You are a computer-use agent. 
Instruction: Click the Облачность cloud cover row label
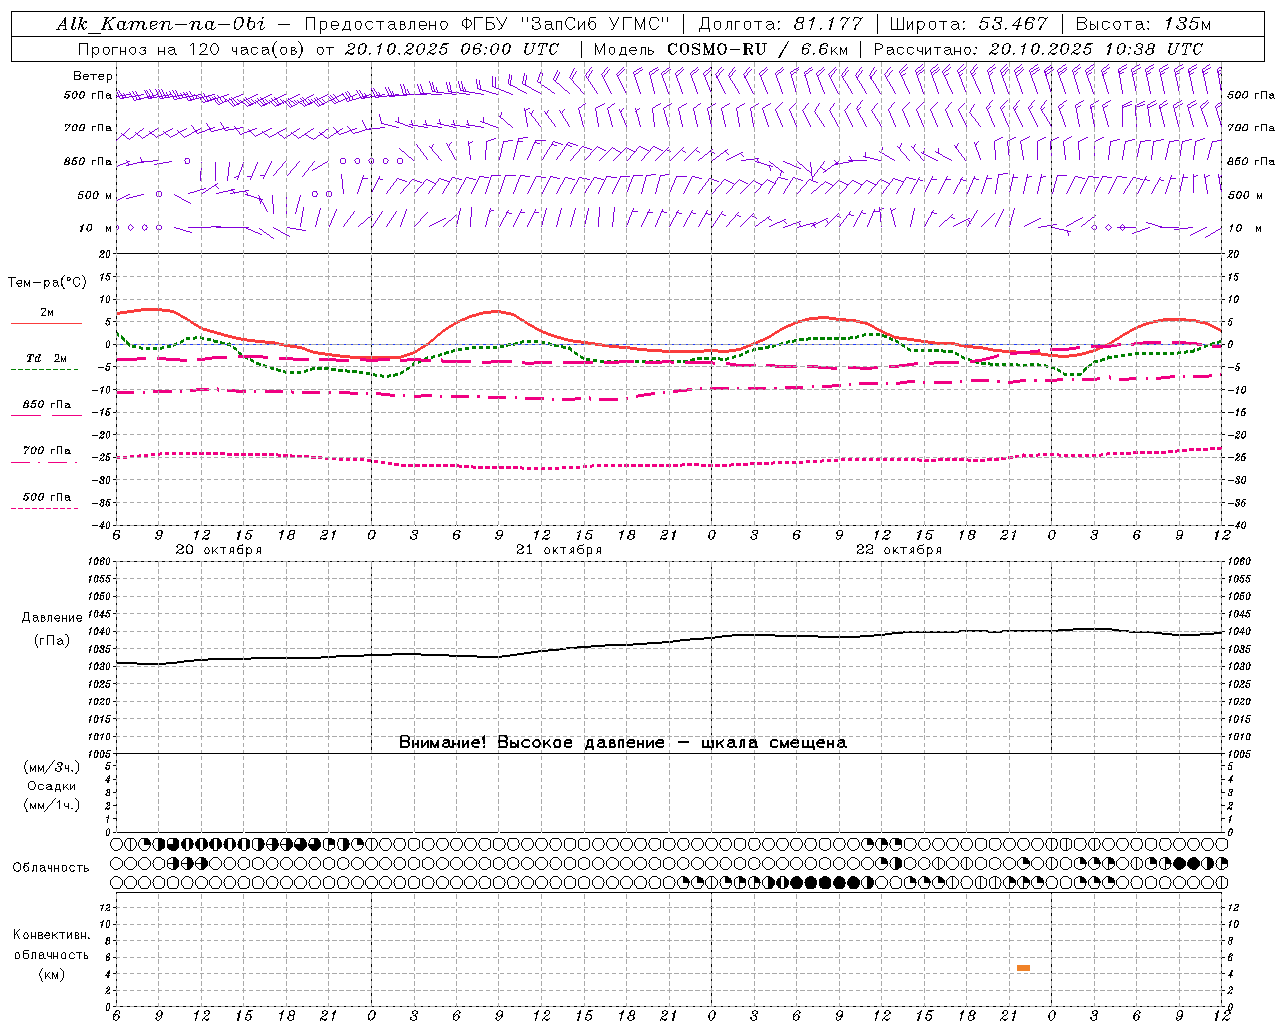point(51,868)
